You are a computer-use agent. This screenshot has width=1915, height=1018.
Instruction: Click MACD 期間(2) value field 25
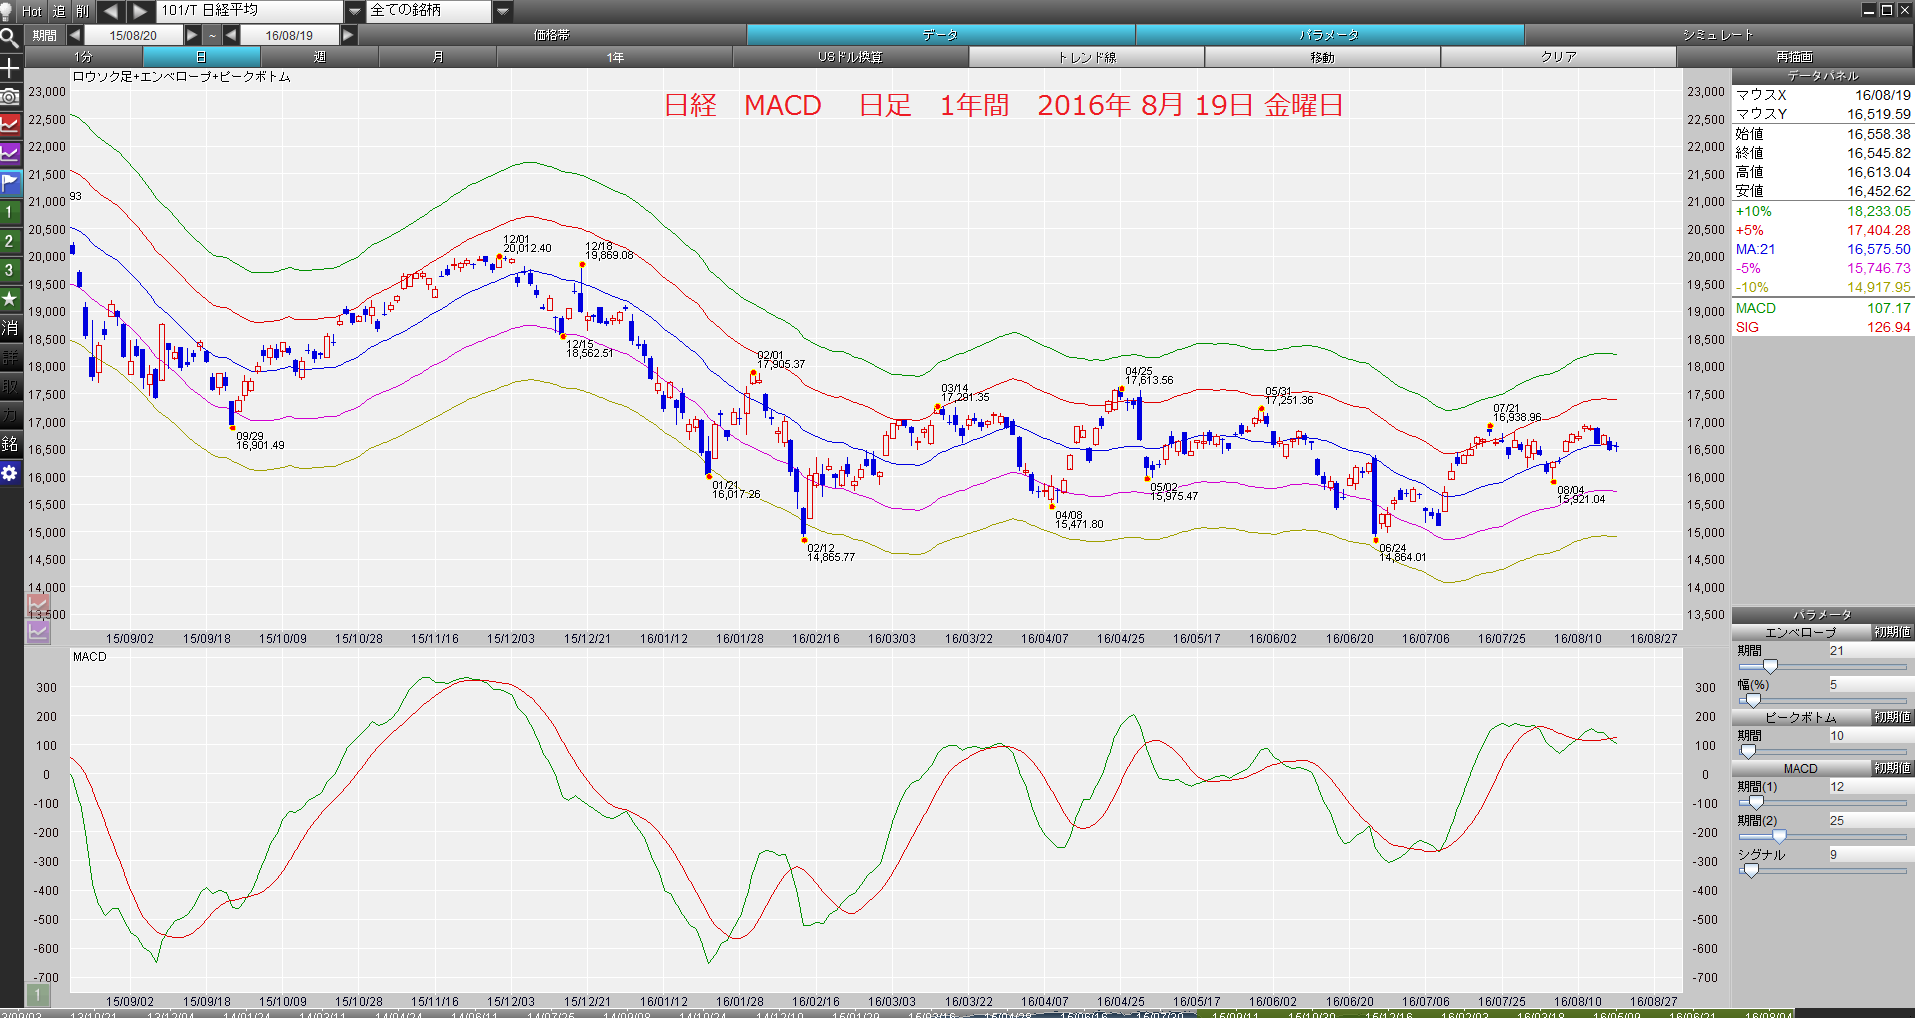(1870, 821)
